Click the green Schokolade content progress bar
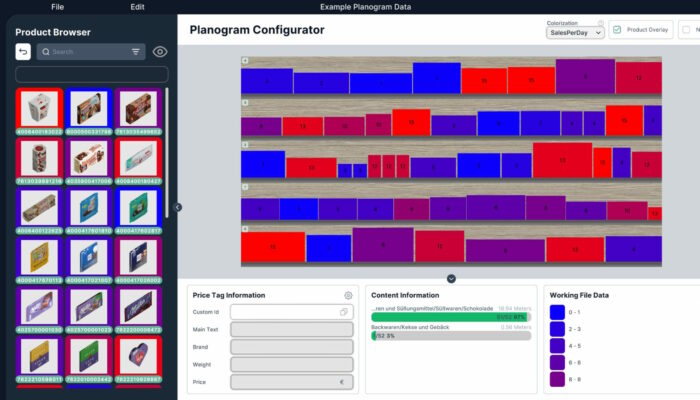This screenshot has width=700, height=400. [x=451, y=317]
